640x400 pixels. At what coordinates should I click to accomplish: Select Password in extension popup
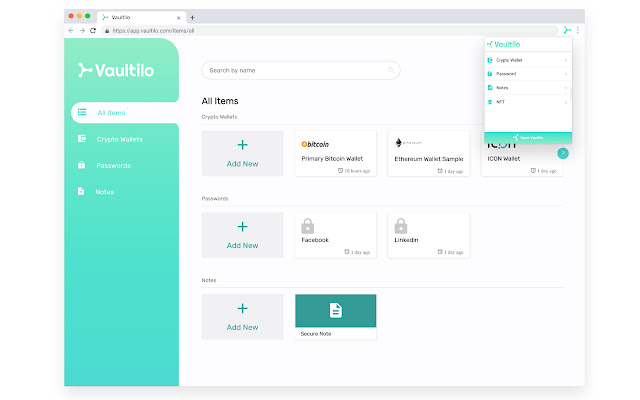click(528, 74)
